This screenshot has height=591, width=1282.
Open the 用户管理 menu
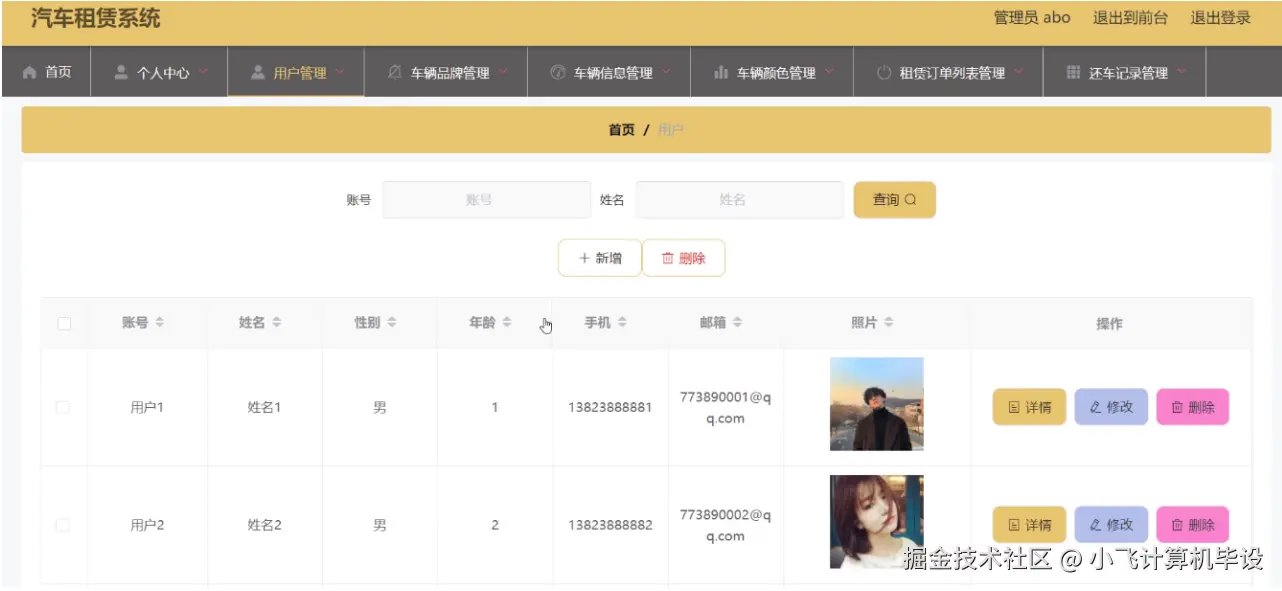tap(296, 72)
